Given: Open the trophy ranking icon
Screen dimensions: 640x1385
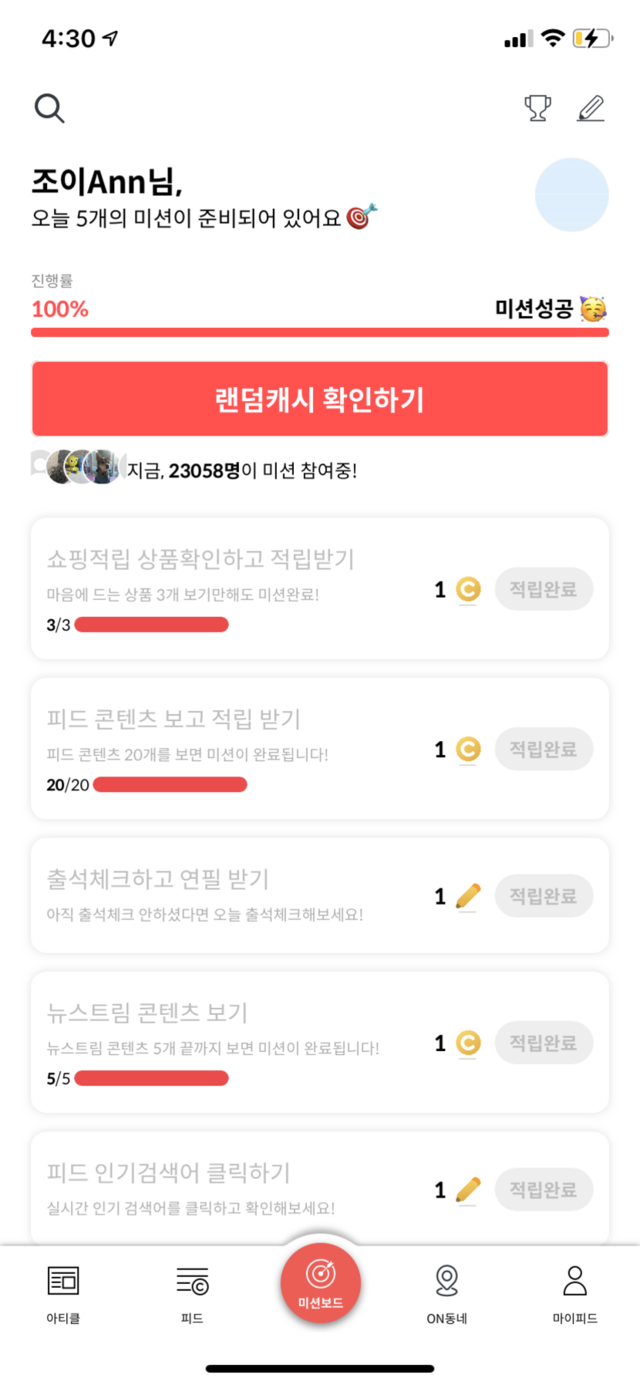Looking at the screenshot, I should pyautogui.click(x=538, y=108).
